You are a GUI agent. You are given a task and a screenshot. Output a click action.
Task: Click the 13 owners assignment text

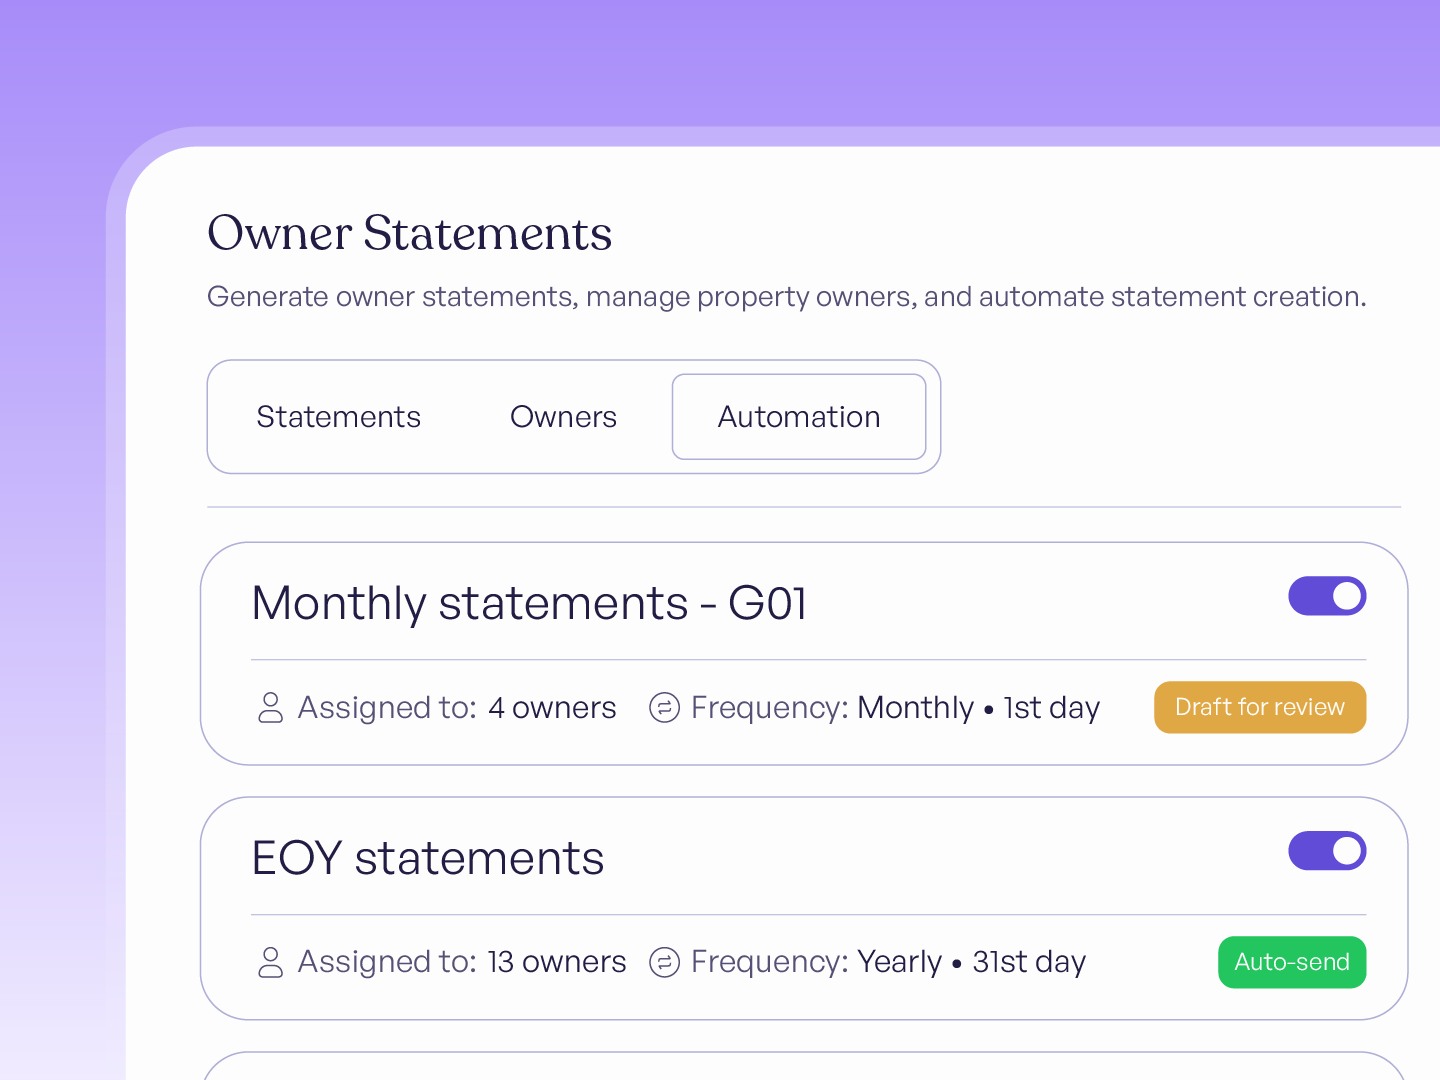[556, 962]
